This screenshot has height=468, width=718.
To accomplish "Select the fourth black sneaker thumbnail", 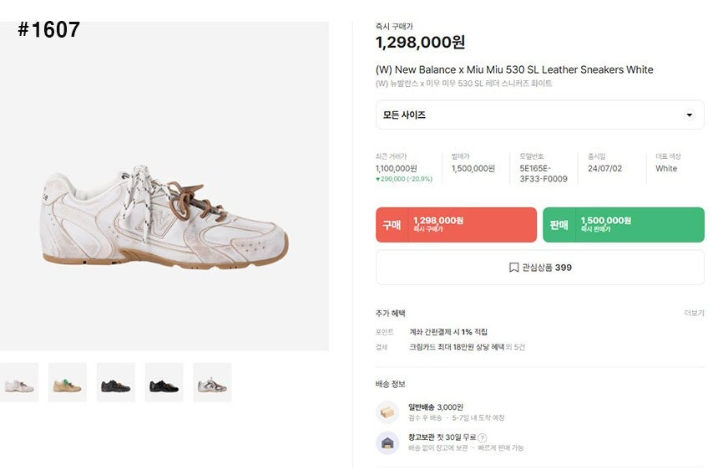I will (x=164, y=382).
